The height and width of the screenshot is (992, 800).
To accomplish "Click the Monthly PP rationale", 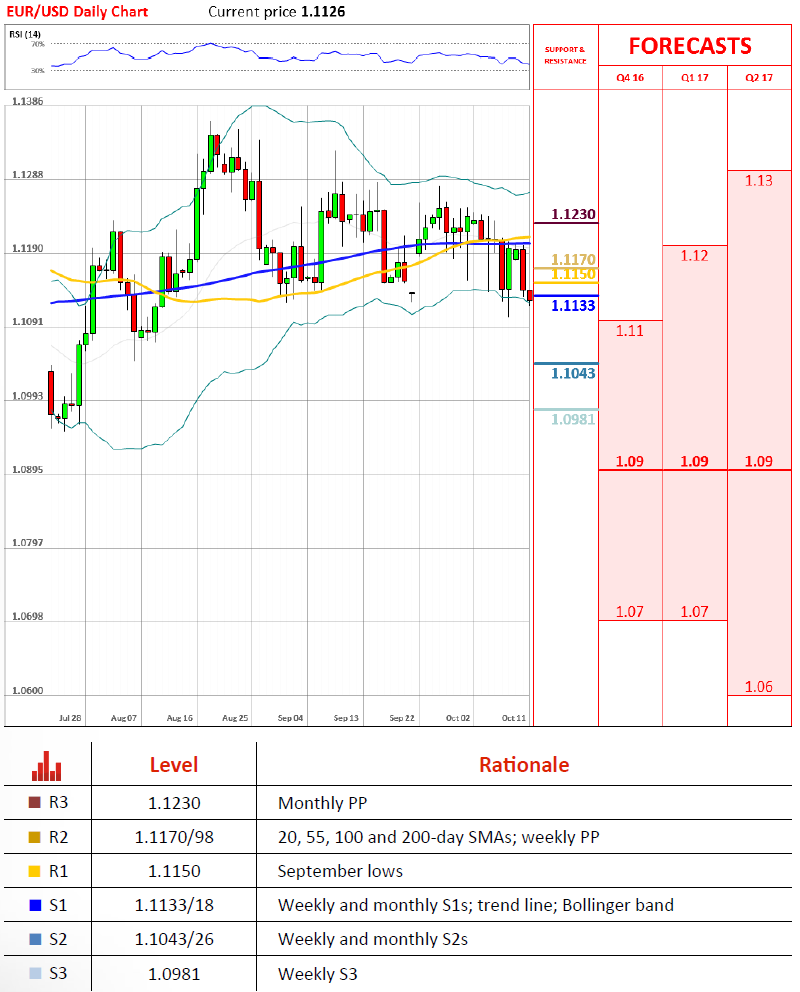I will point(323,803).
